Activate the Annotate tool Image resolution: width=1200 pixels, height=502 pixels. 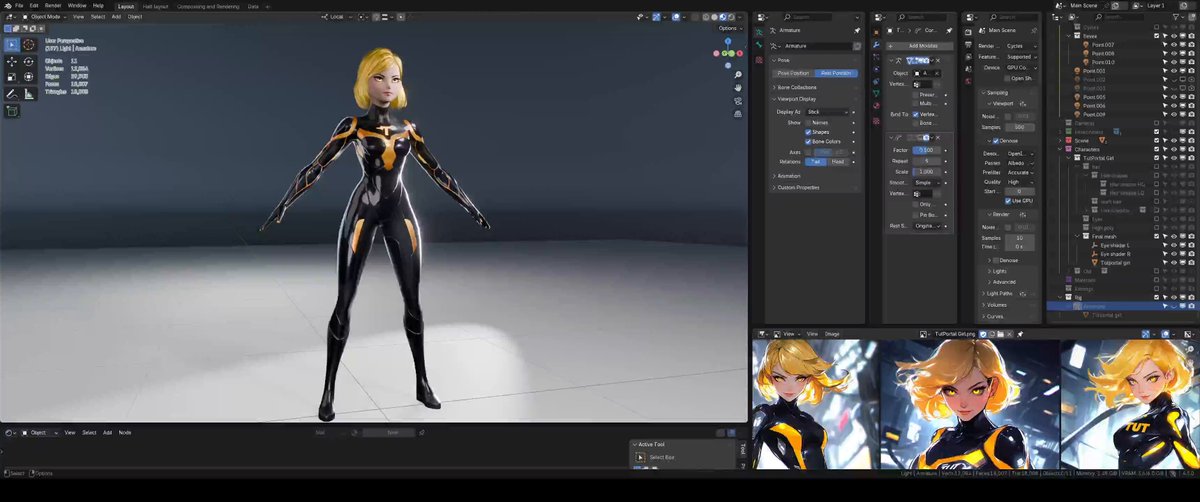(12, 94)
